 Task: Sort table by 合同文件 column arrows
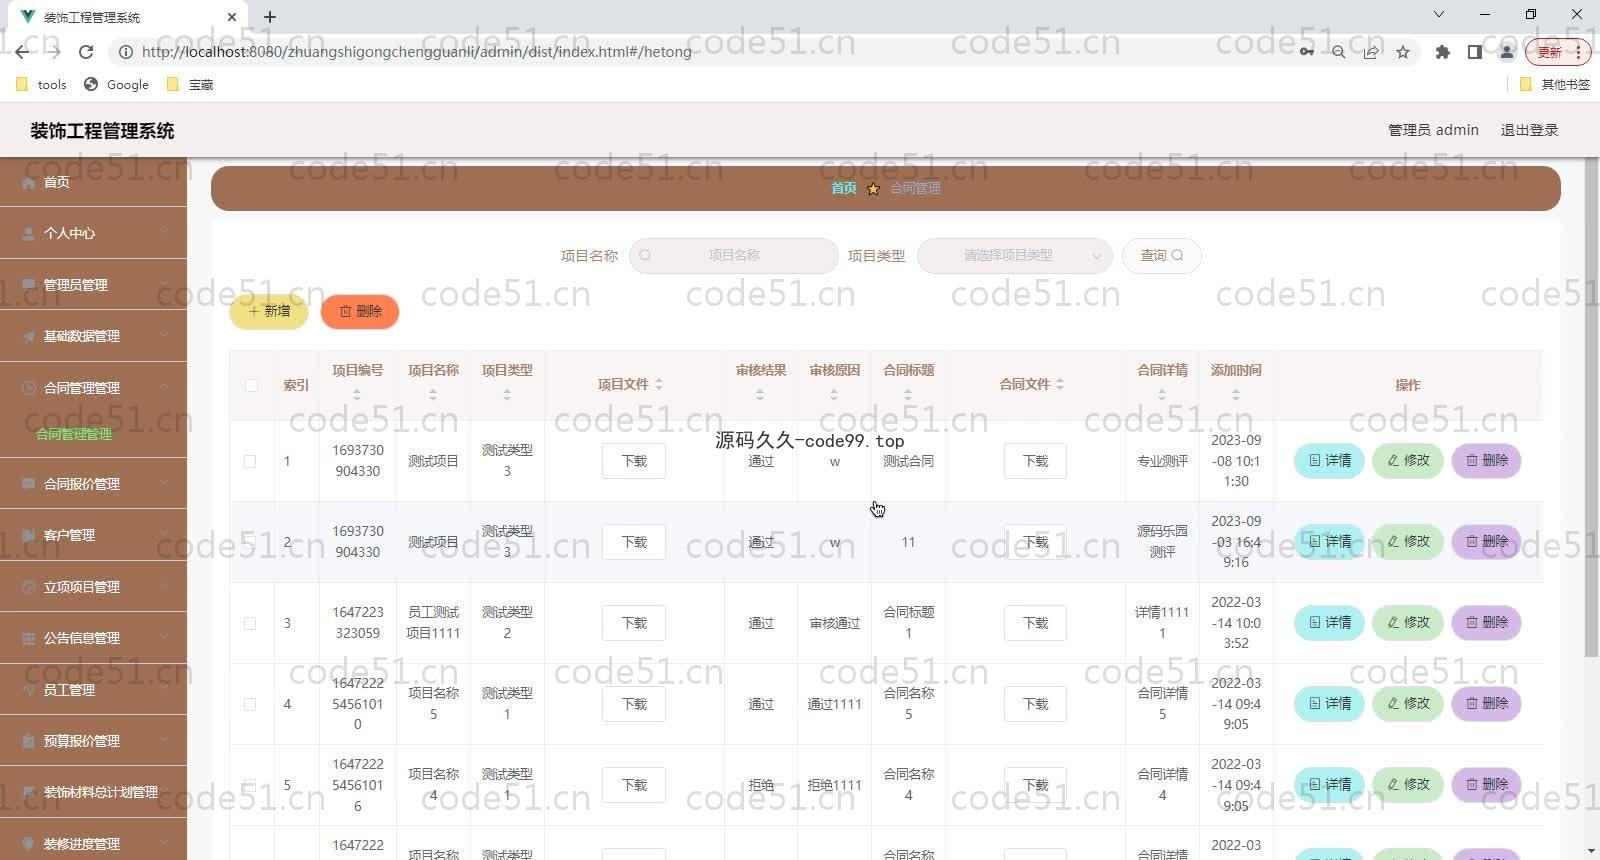point(1060,385)
